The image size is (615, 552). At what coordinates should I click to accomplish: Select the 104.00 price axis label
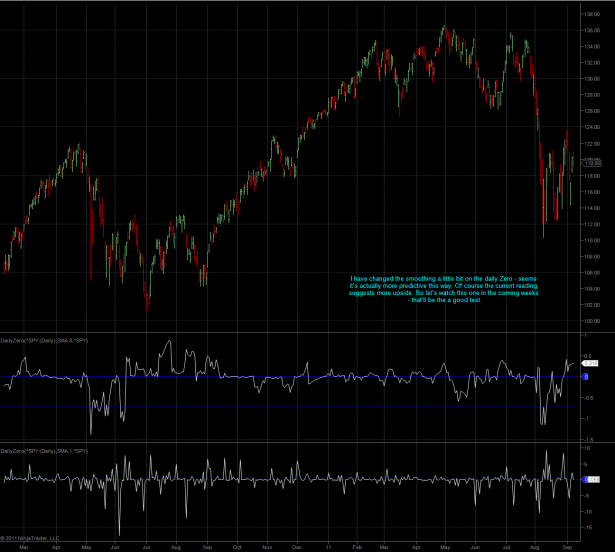[x=592, y=289]
